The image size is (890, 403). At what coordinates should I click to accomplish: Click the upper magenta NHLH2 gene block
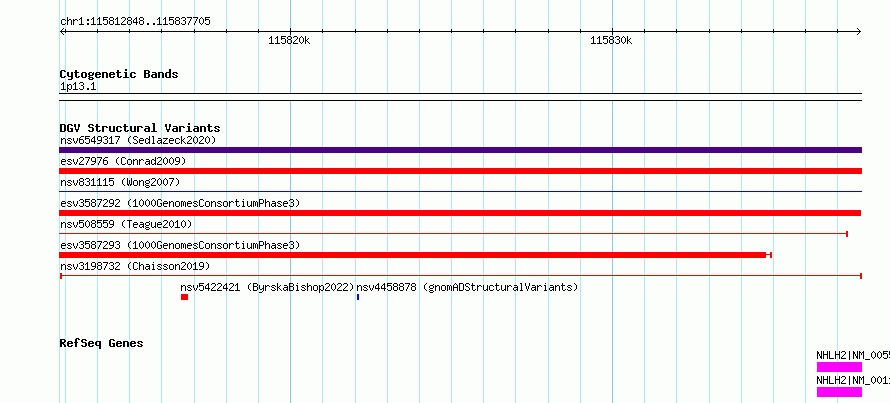(839, 367)
